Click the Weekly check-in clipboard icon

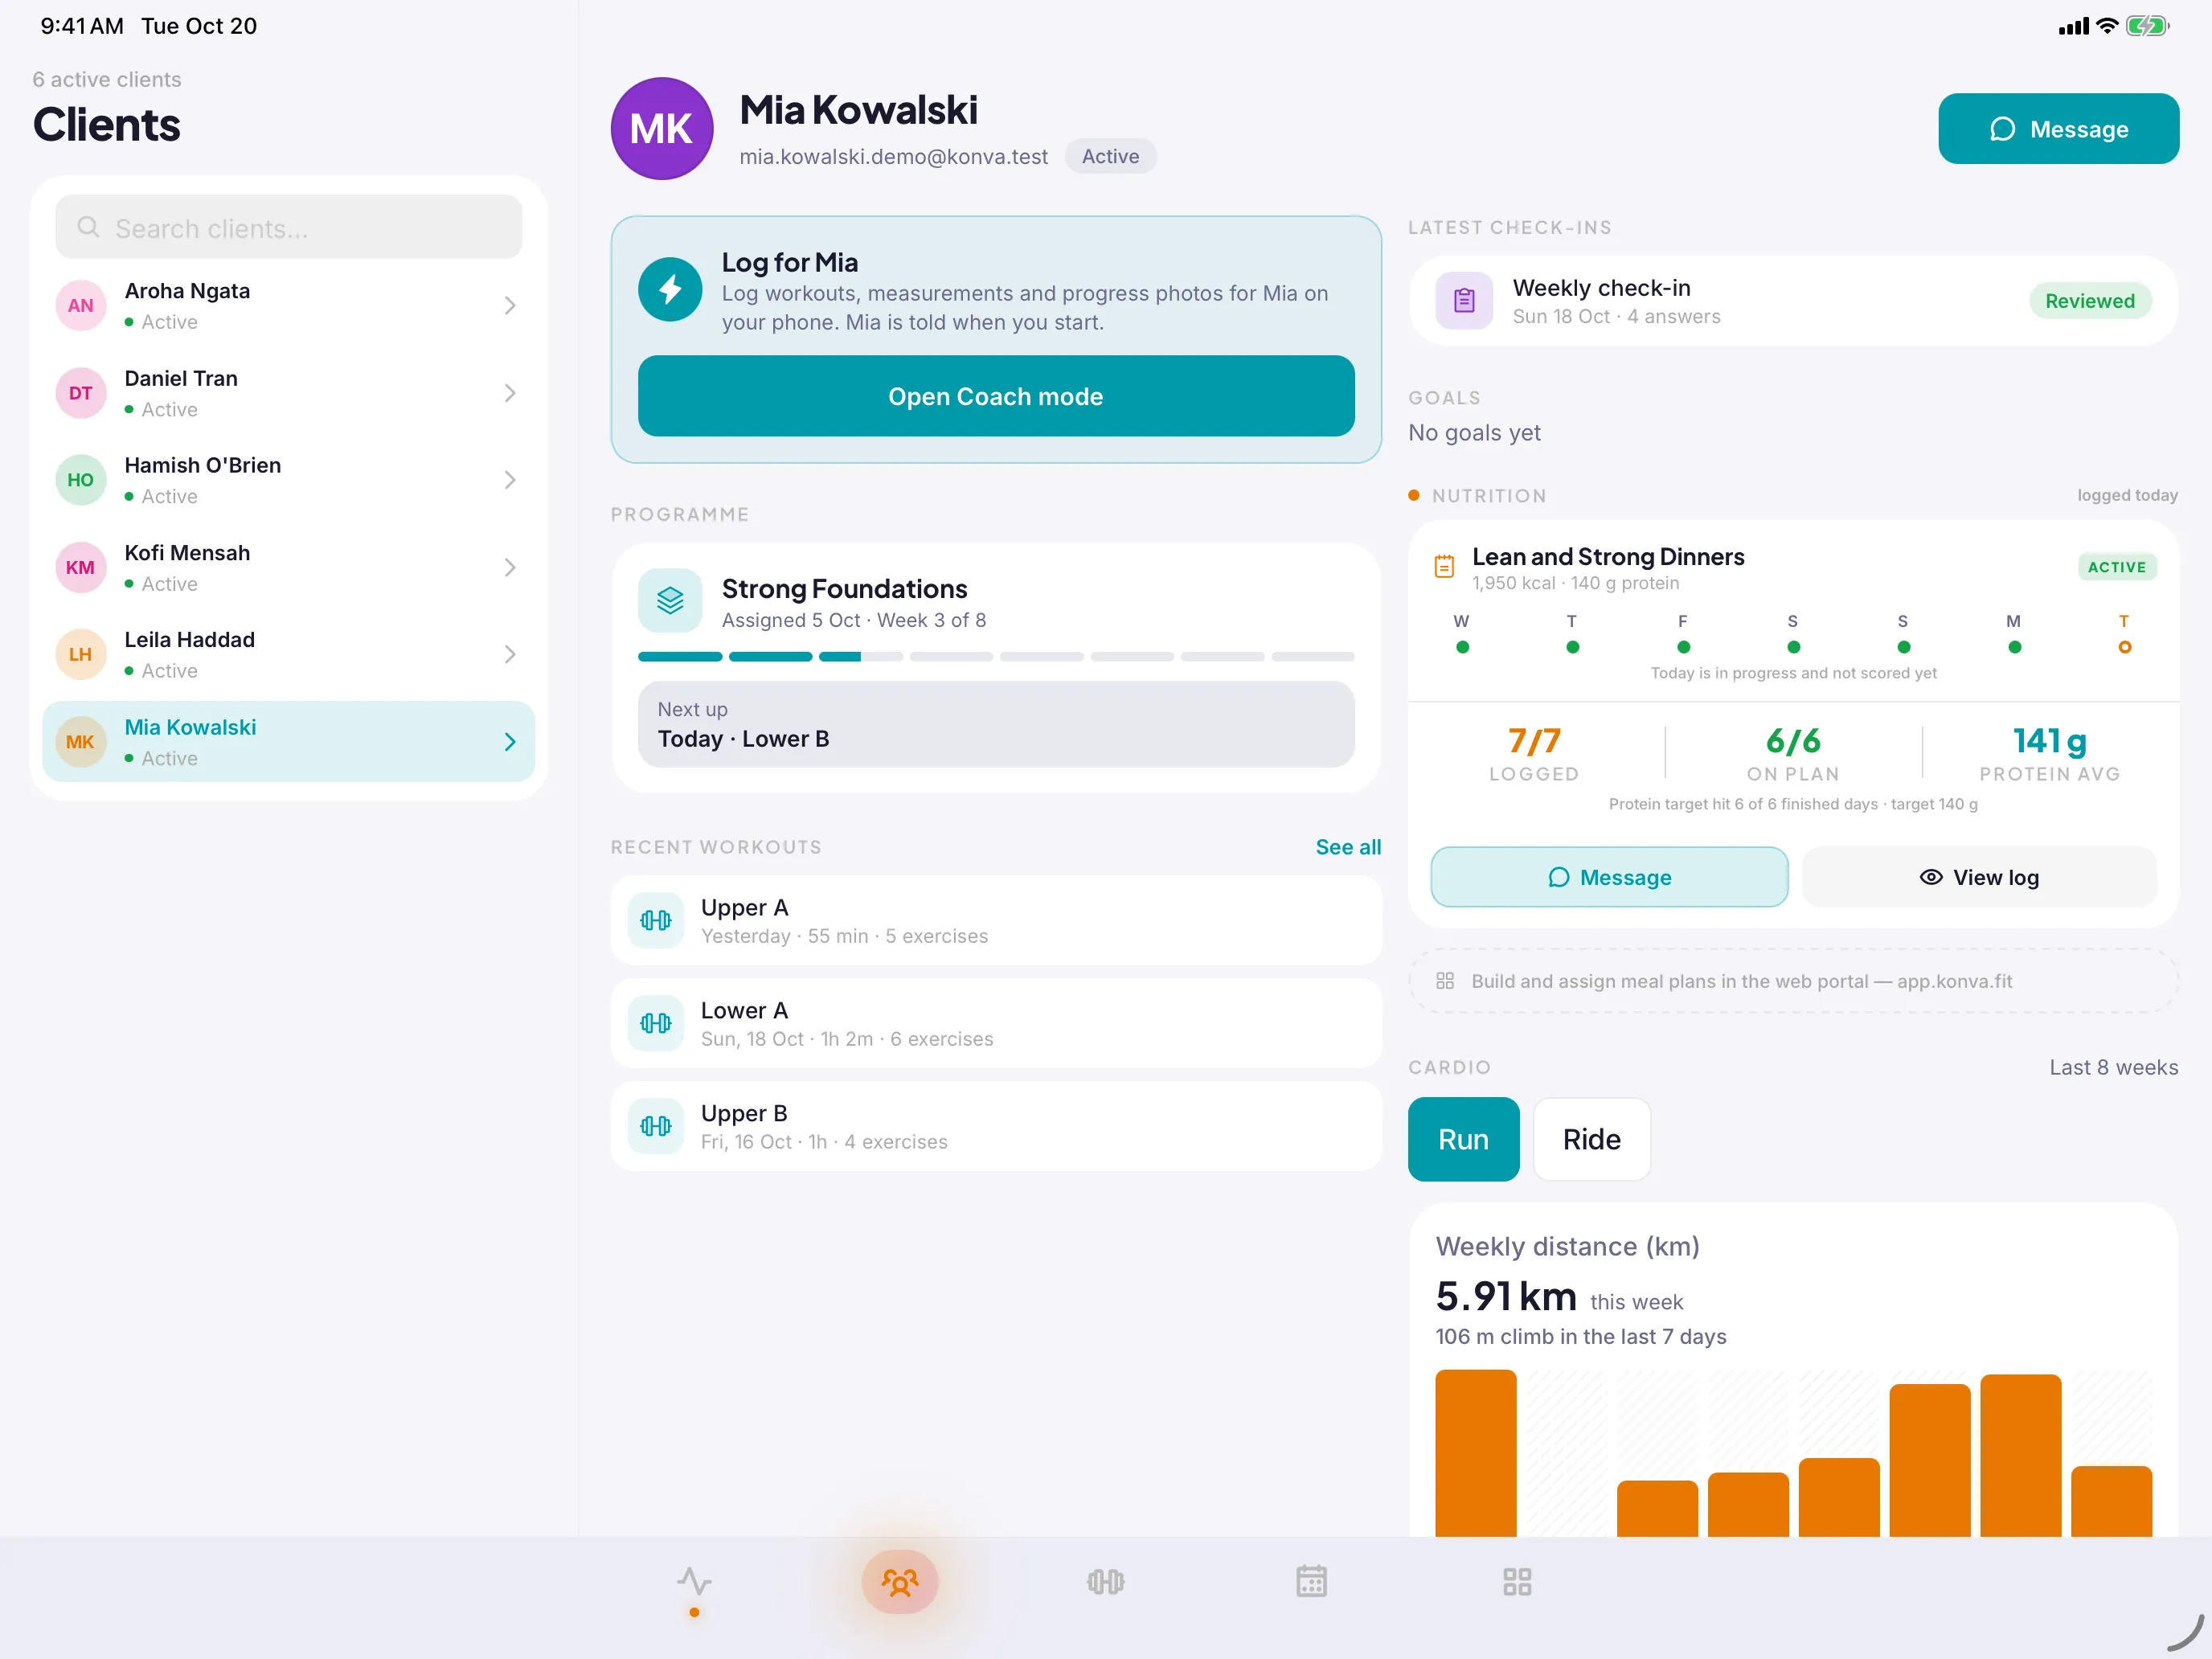1464,300
